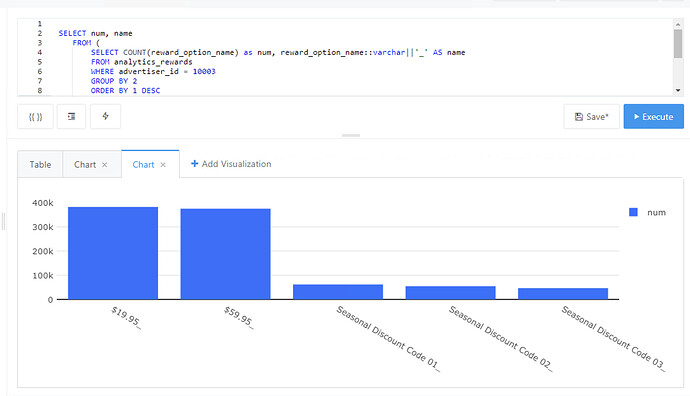
Task: Click the editor/results resize handle
Action: (x=351, y=135)
